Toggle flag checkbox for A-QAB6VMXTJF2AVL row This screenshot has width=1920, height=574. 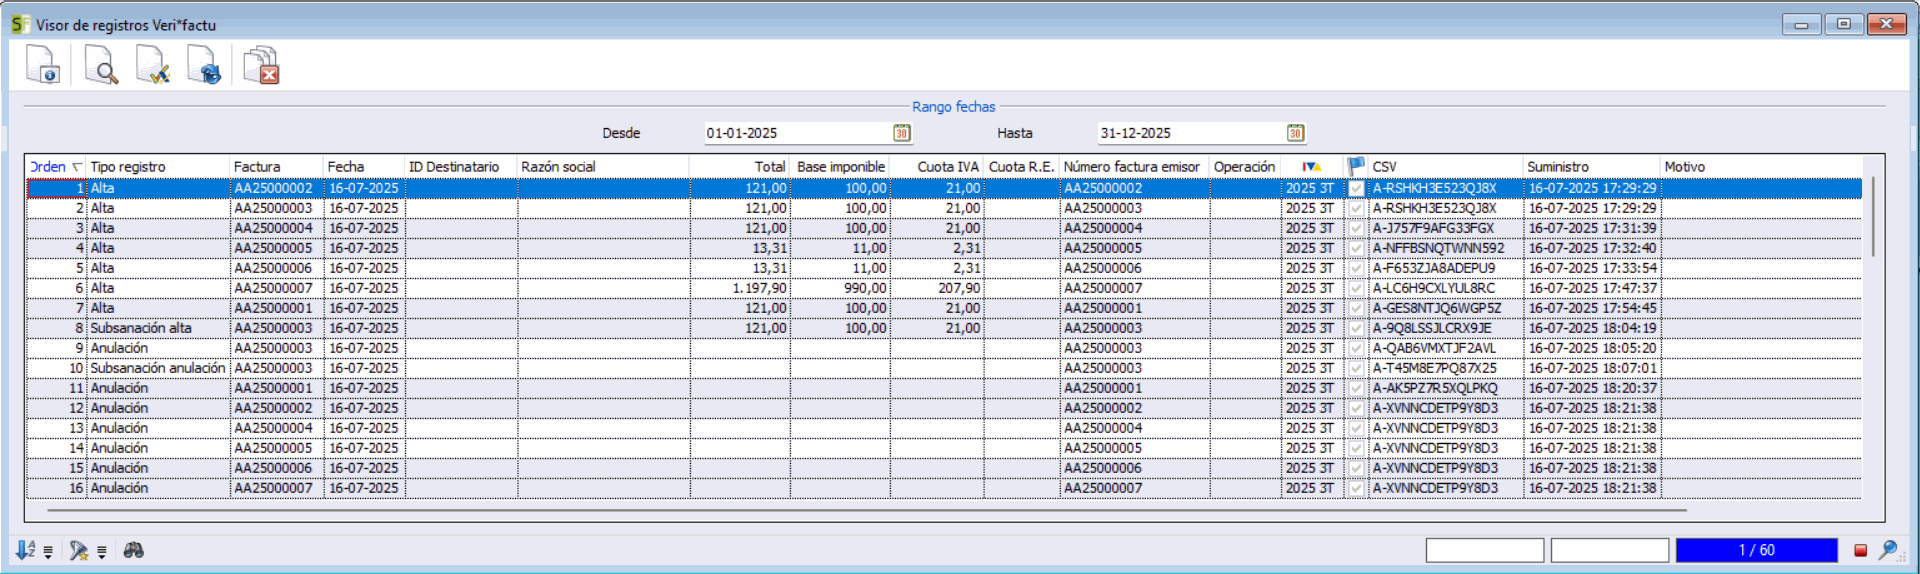[x=1356, y=348]
